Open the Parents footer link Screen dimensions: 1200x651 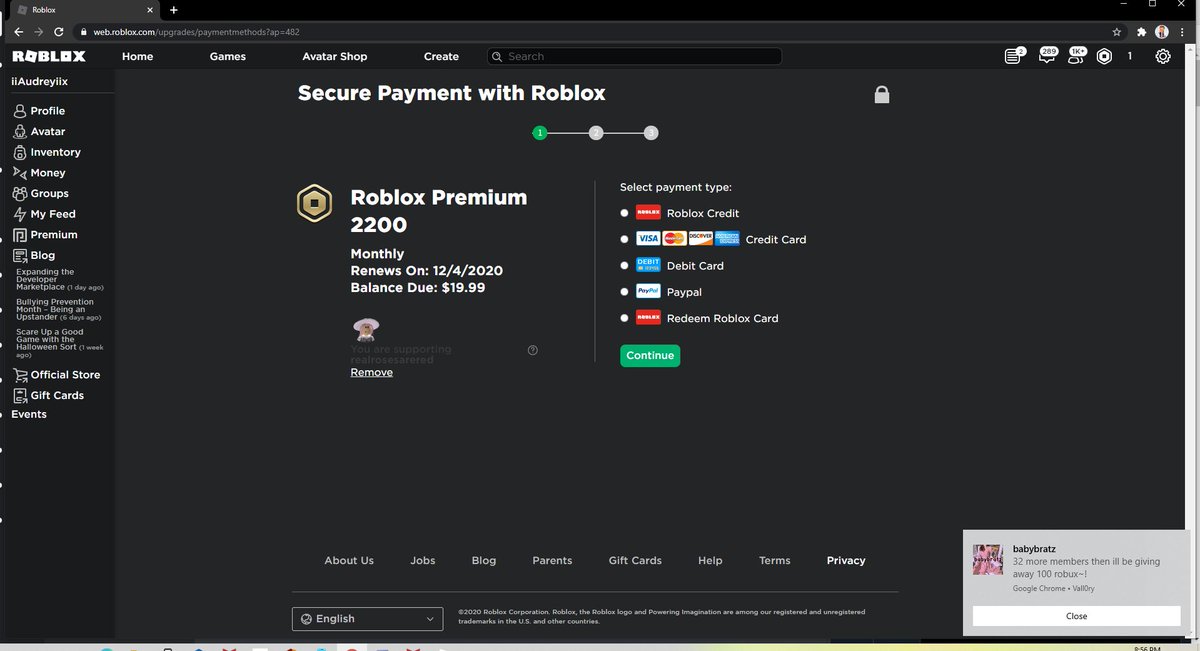point(552,561)
